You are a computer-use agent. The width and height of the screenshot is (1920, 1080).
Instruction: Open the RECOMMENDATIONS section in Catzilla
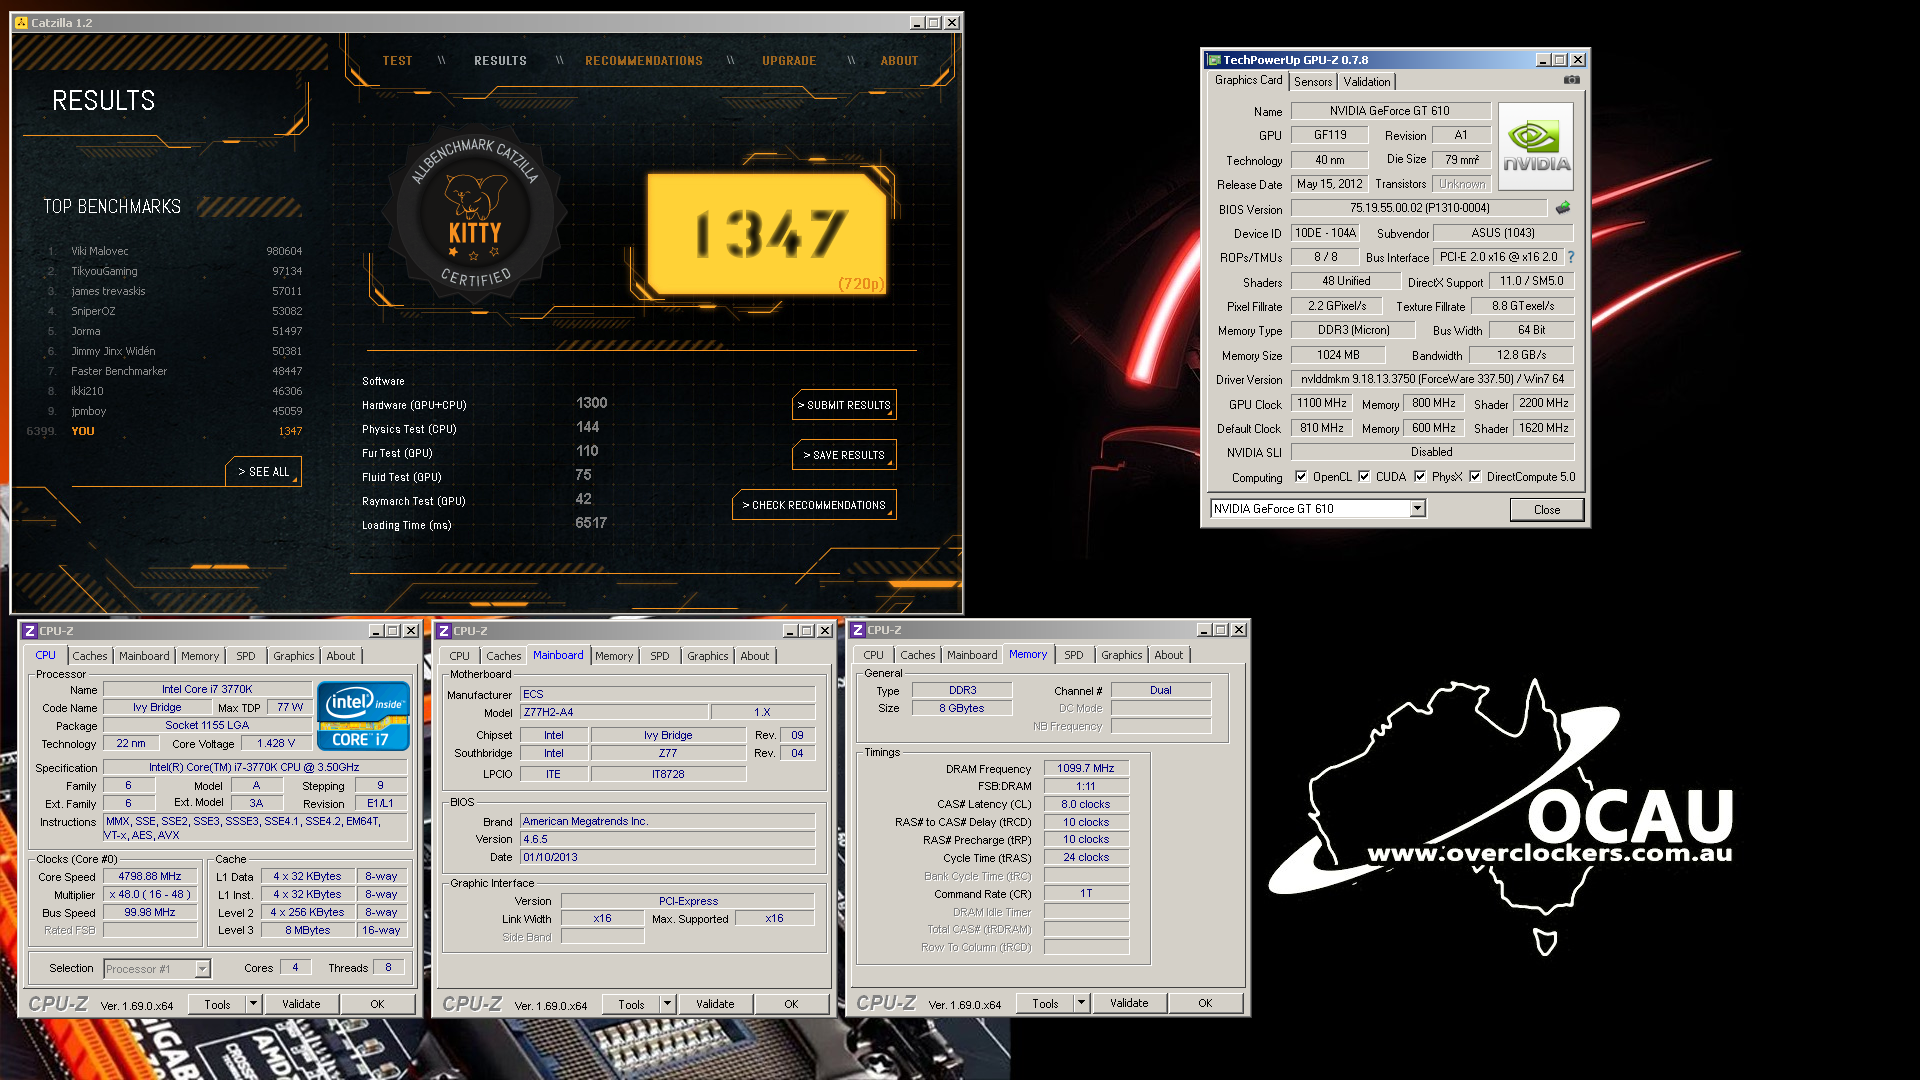644,61
